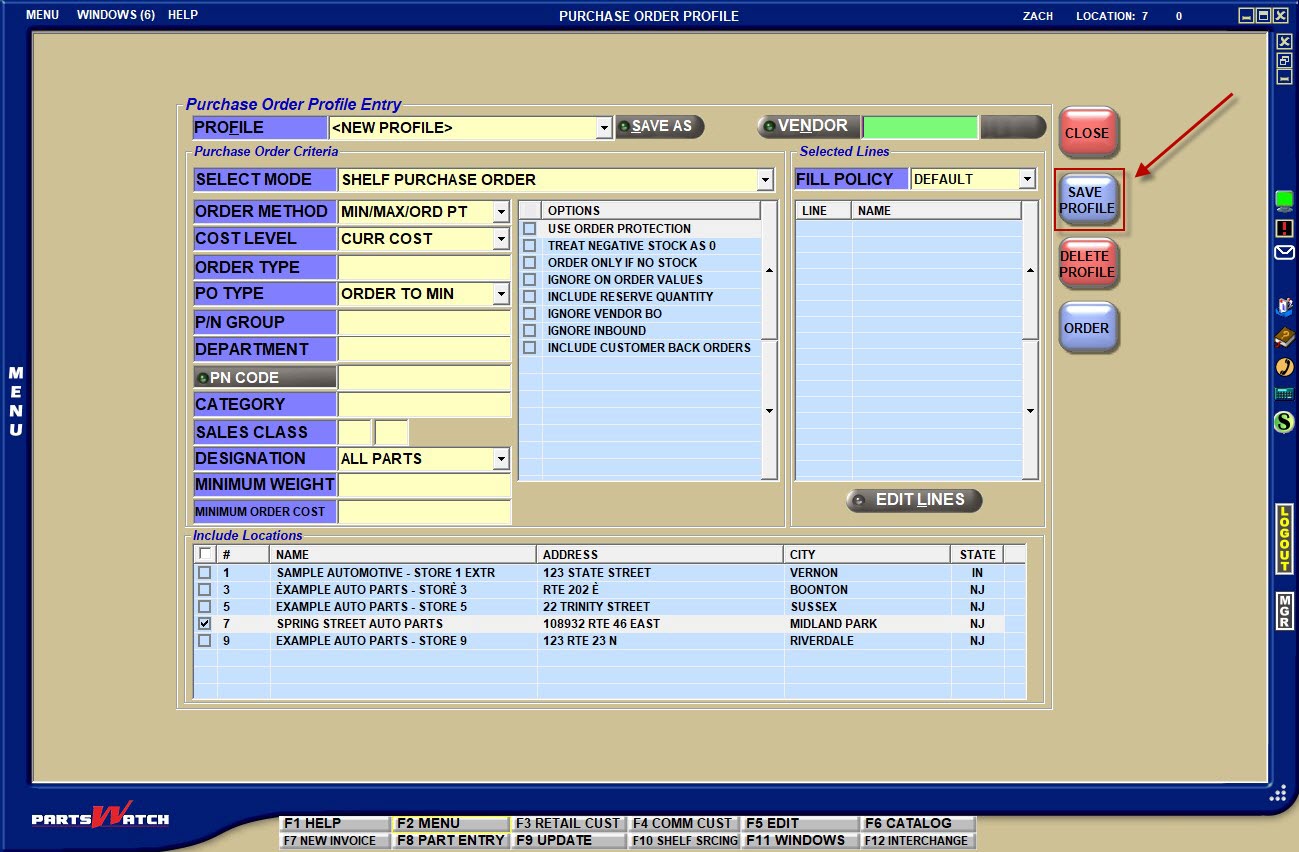Click the book icon in right sidebar
Image resolution: width=1299 pixels, height=852 pixels.
coord(1285,338)
